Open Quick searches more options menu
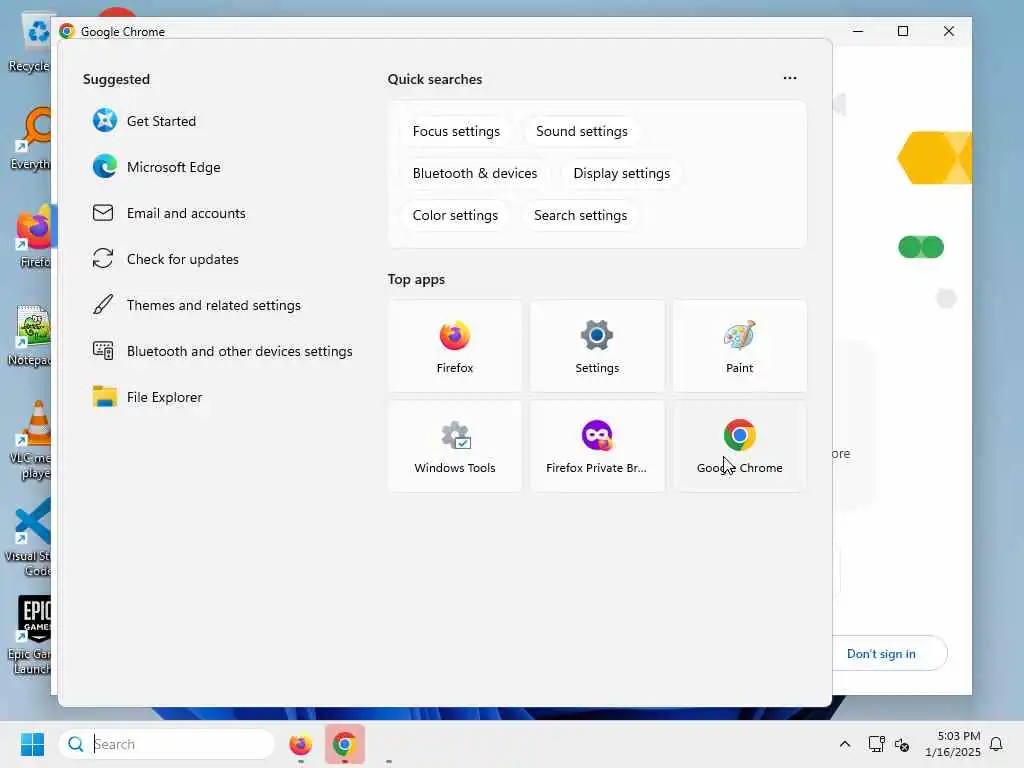This screenshot has height=768, width=1024. [790, 78]
